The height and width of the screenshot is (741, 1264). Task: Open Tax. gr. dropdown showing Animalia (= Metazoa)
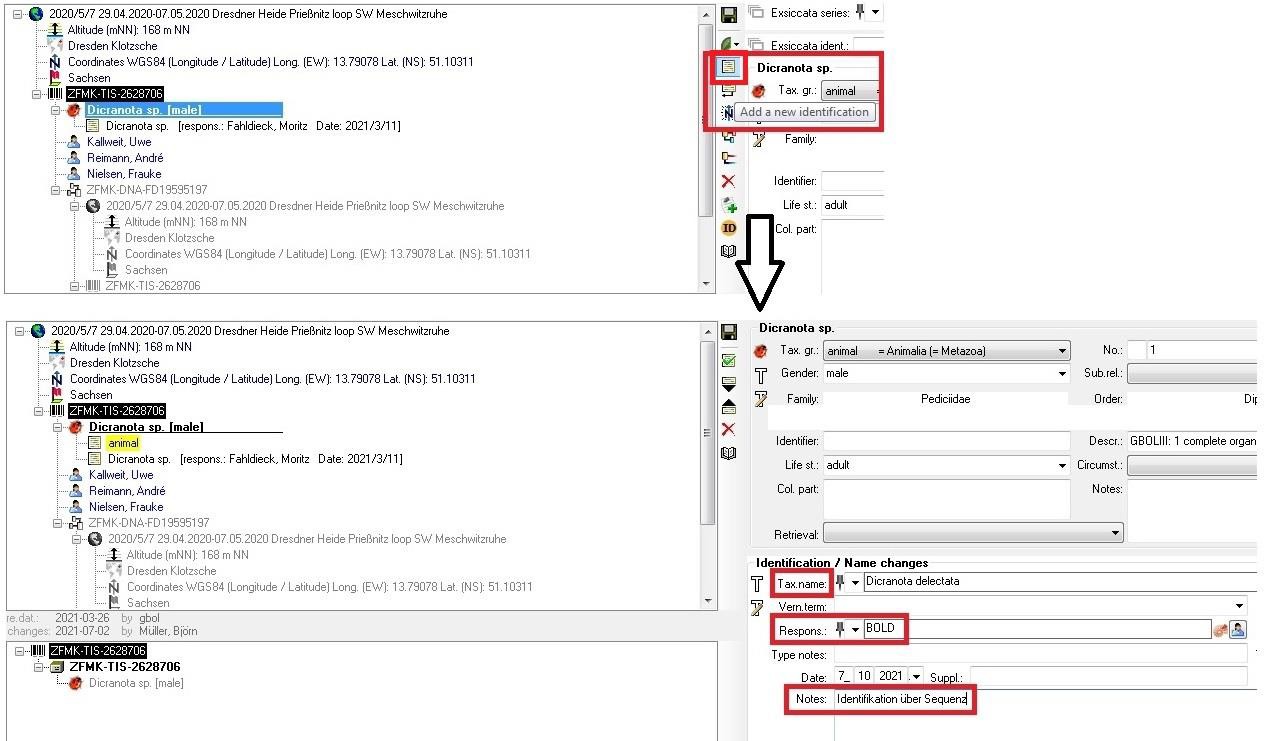pyautogui.click(x=1061, y=351)
